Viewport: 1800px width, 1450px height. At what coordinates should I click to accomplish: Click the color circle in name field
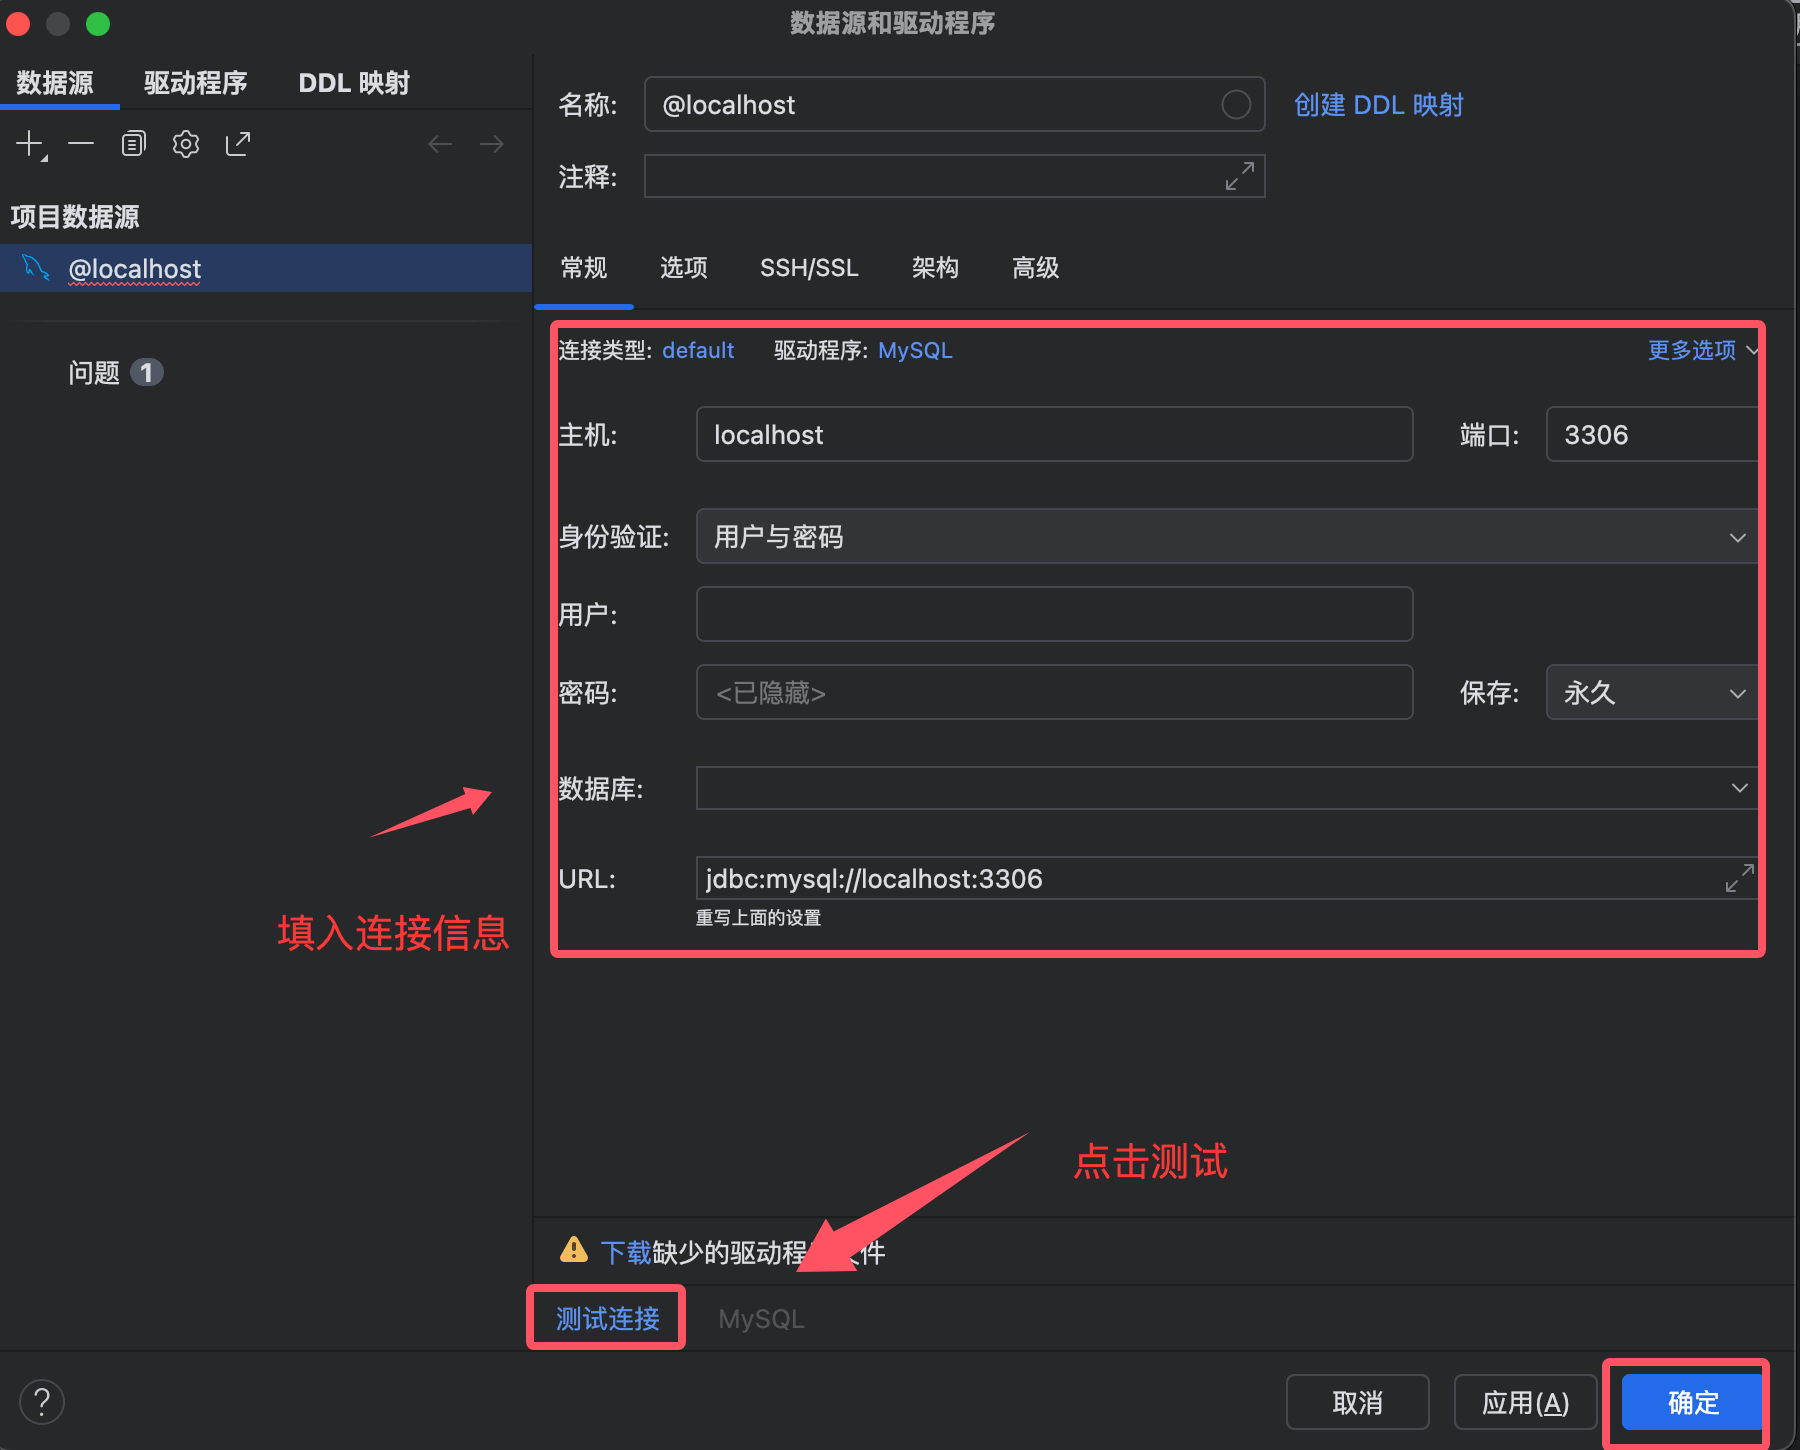click(1236, 105)
